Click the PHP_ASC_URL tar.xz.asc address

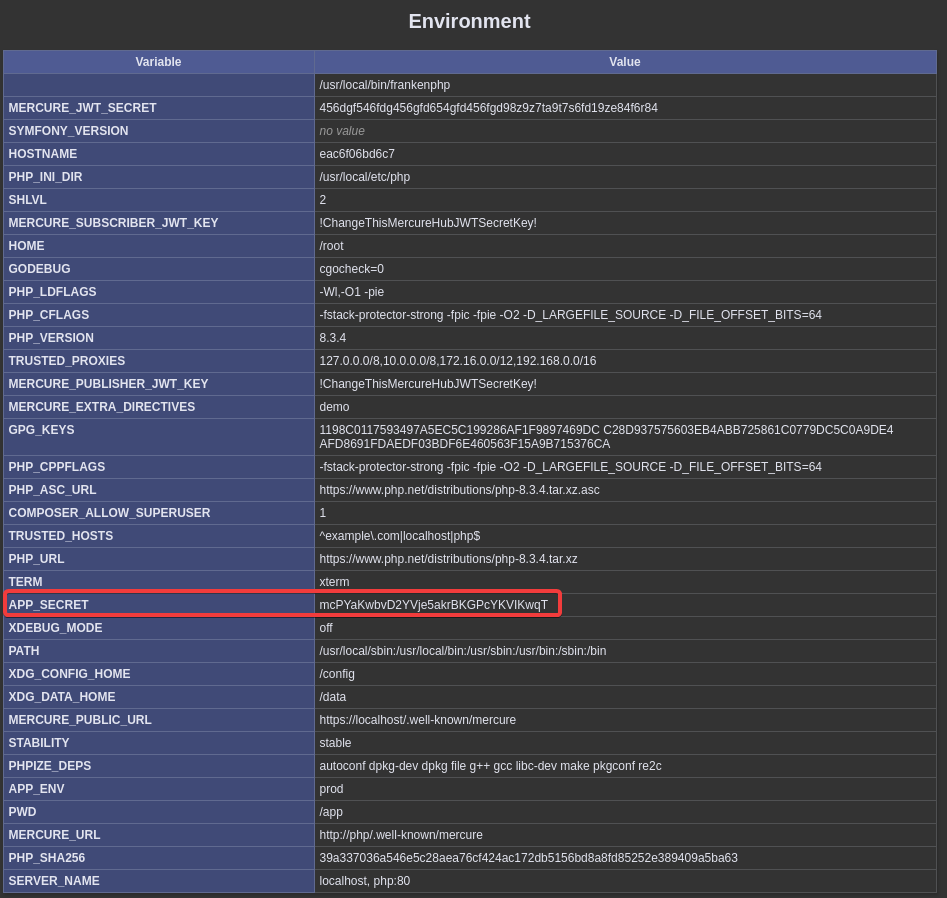459,490
